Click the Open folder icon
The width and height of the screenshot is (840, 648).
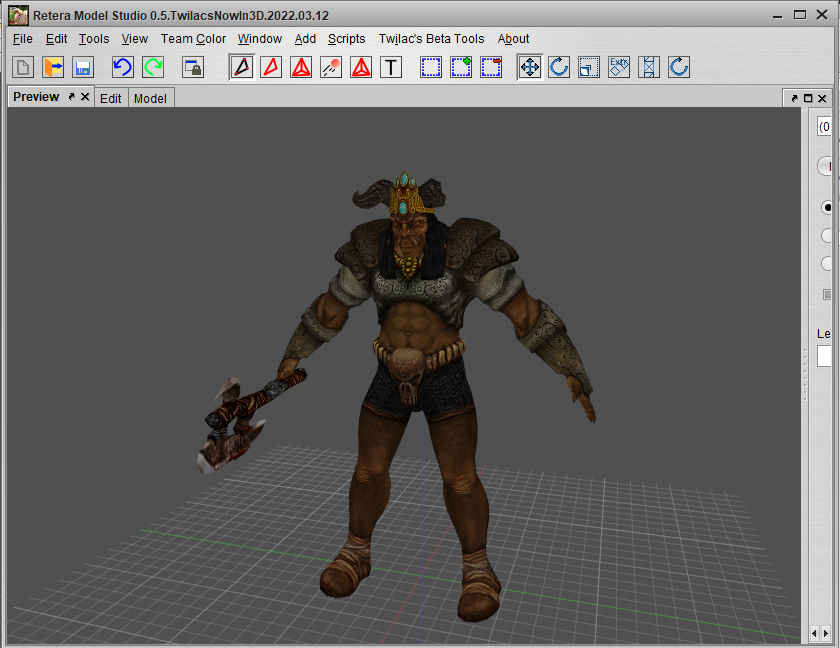(53, 67)
